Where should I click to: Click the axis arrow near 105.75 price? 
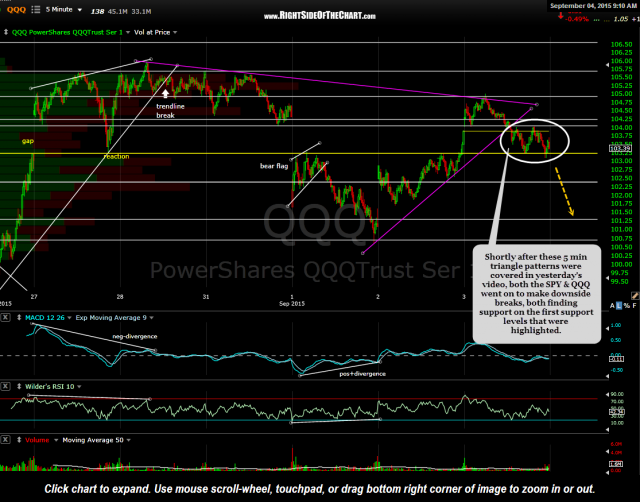pyautogui.click(x=607, y=65)
